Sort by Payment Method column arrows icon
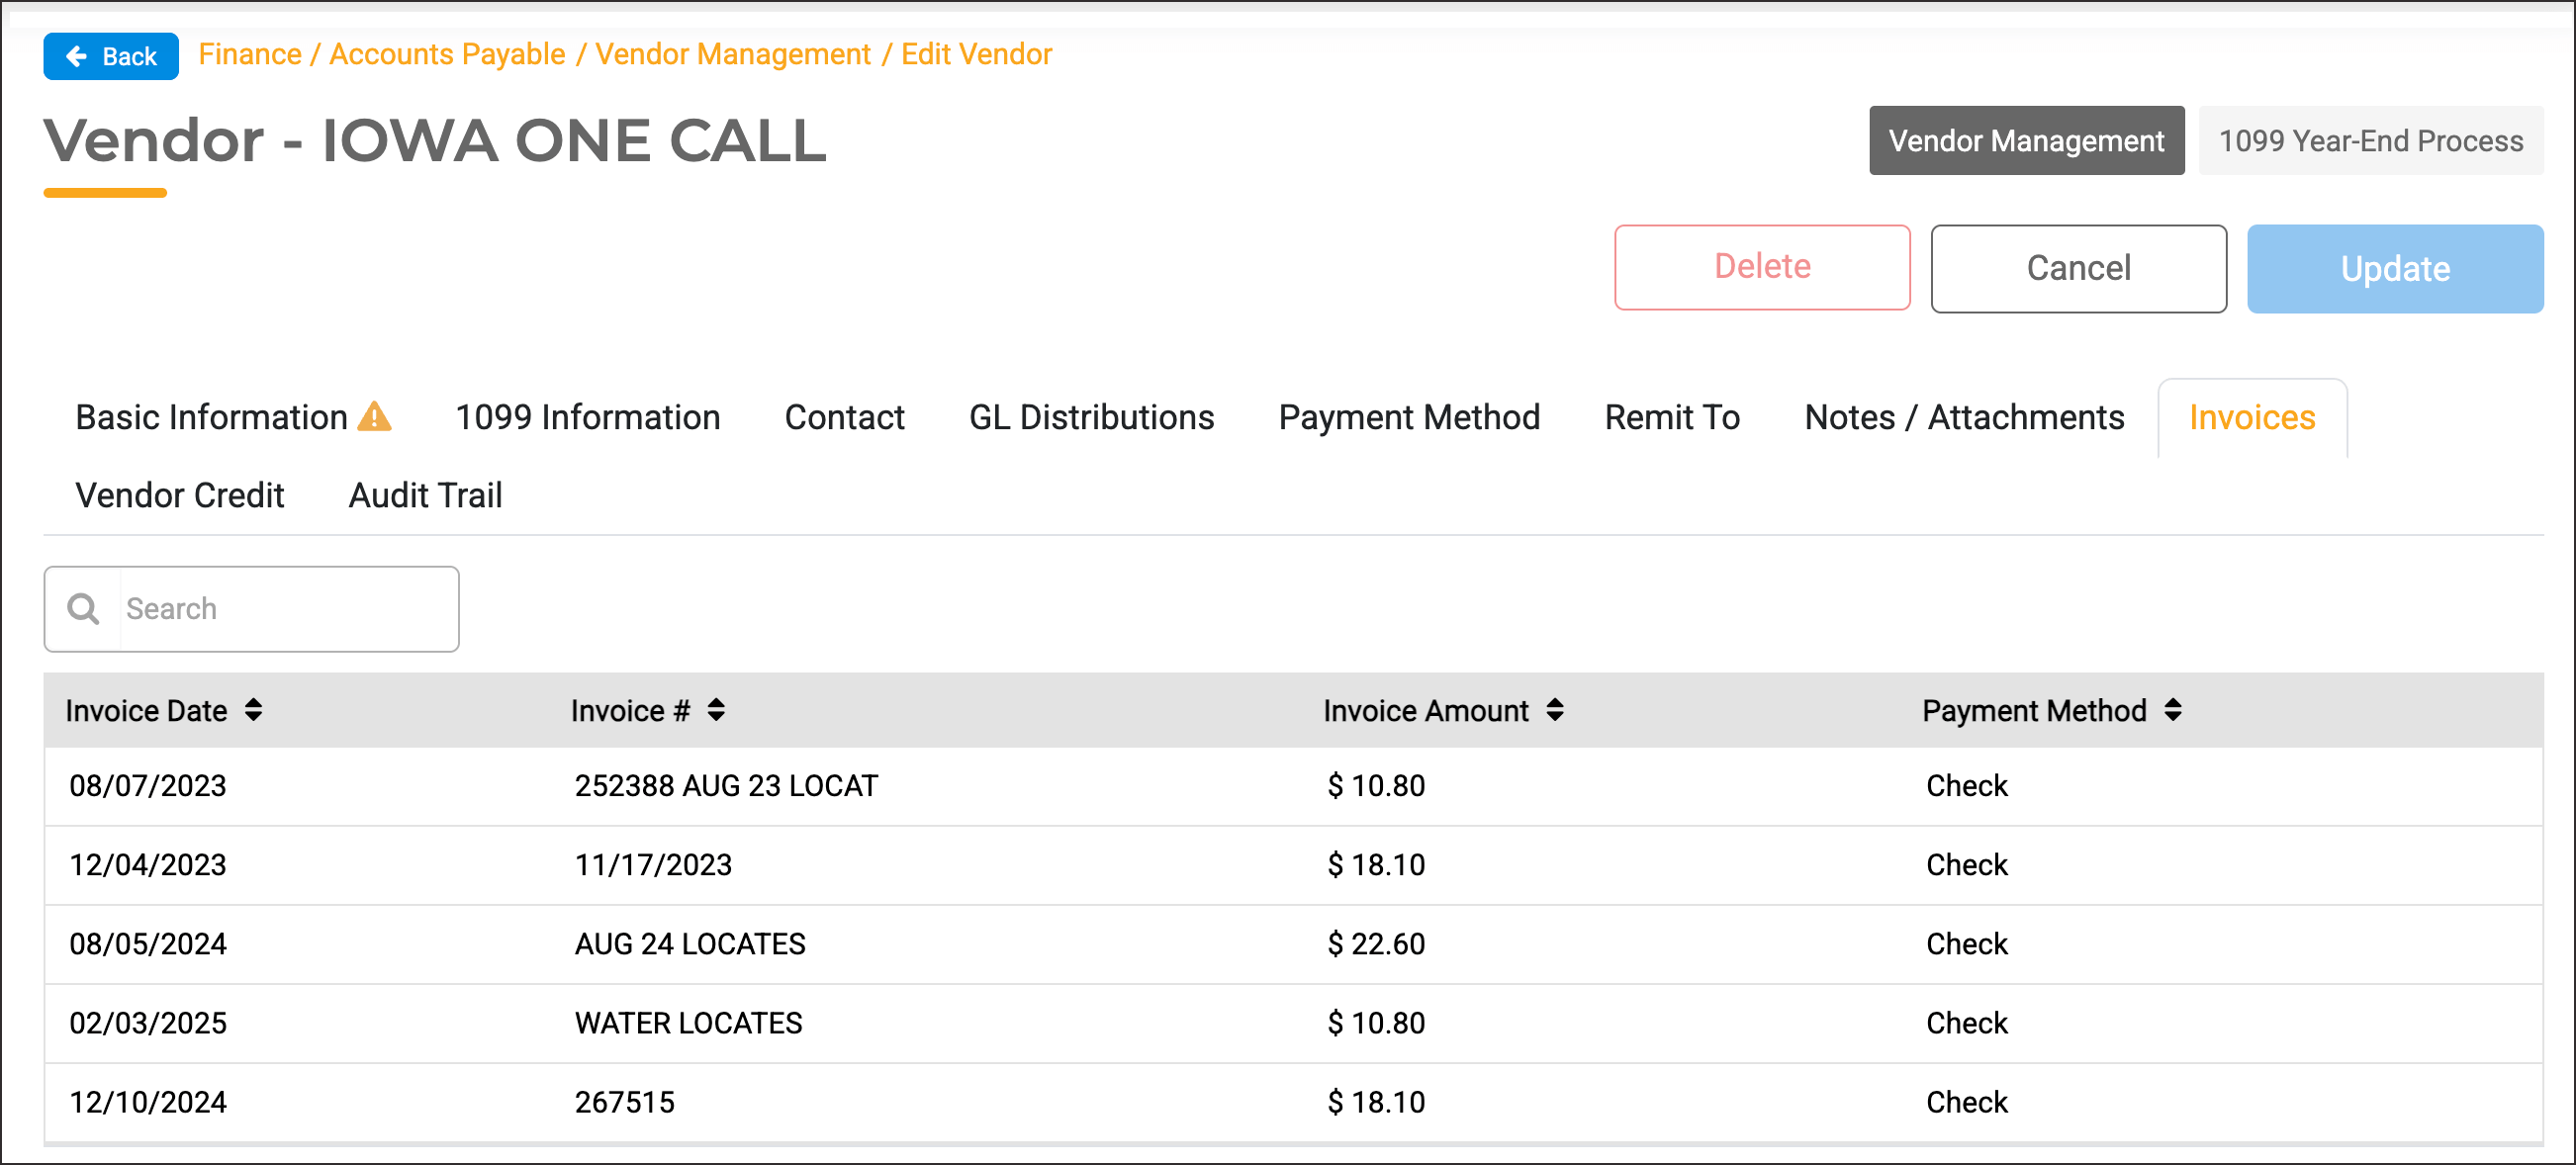 [2173, 710]
